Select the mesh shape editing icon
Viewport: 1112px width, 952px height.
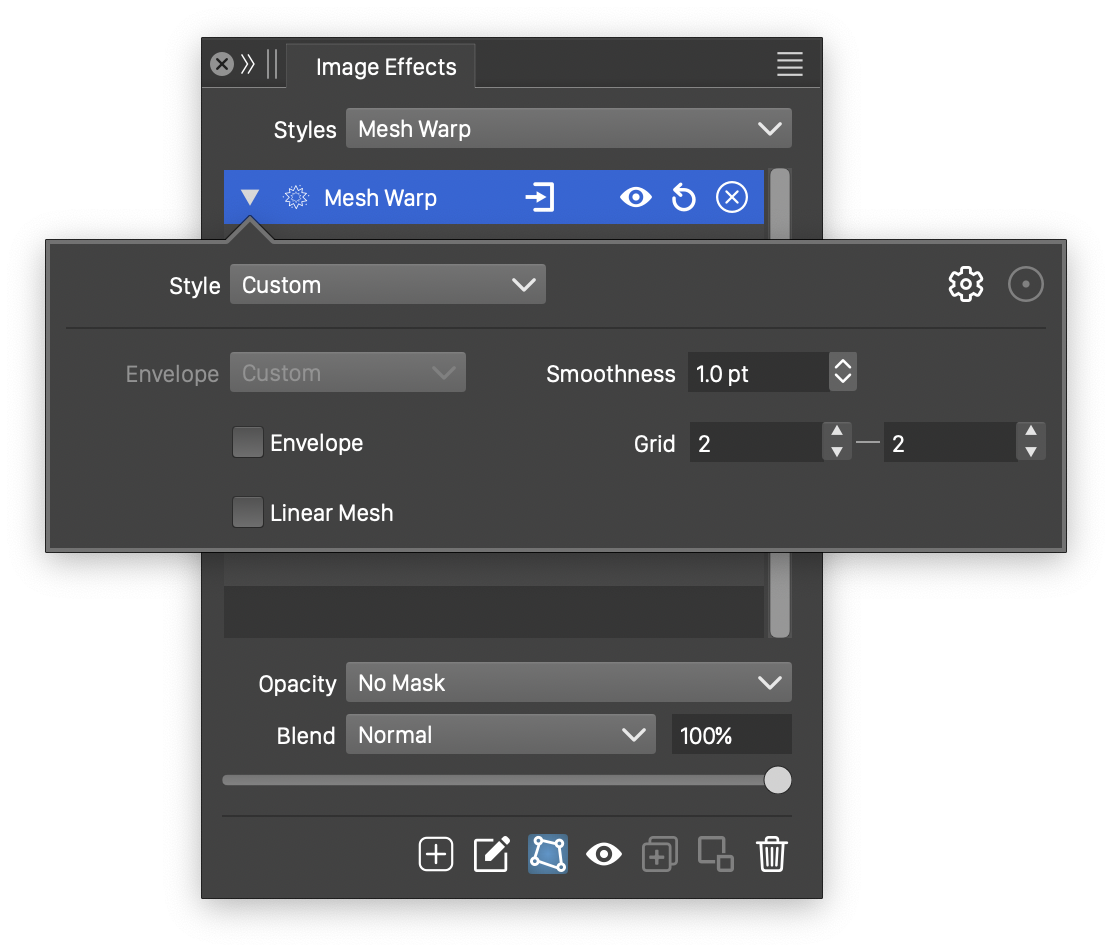tap(548, 855)
